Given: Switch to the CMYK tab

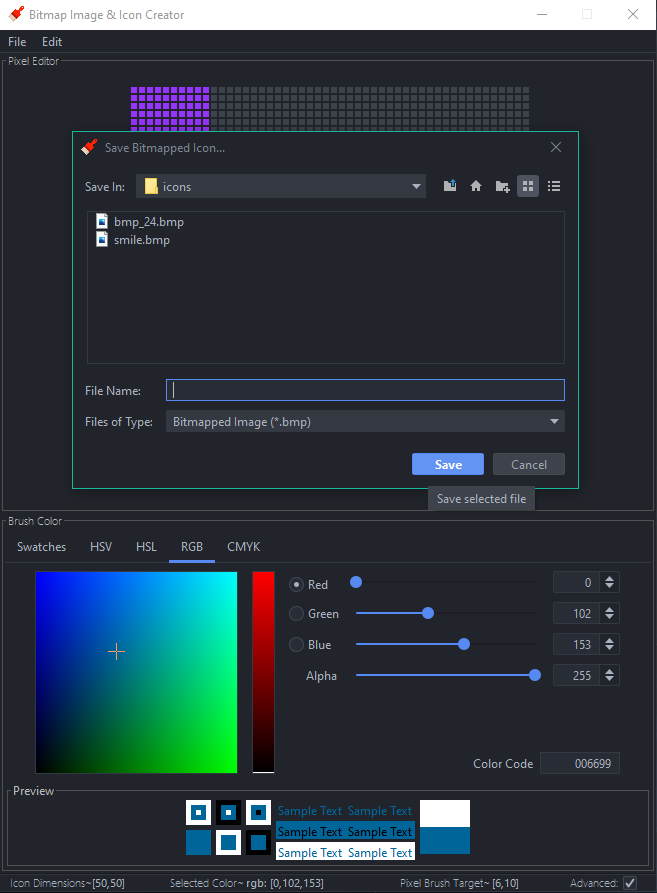Looking at the screenshot, I should 243,547.
